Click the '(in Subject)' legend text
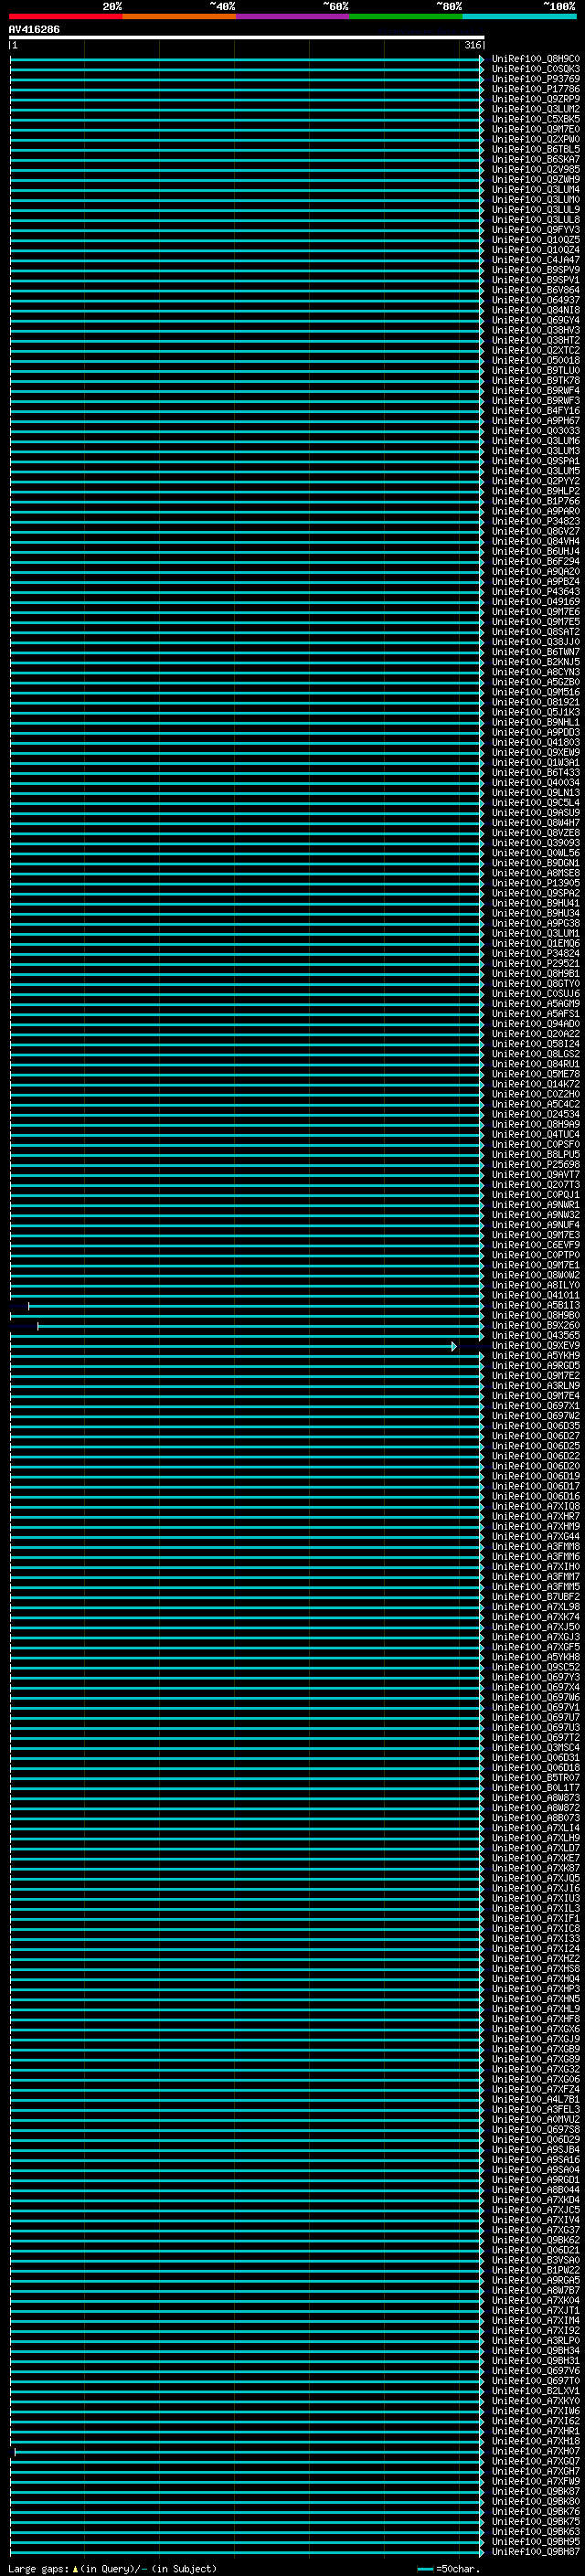The height and width of the screenshot is (2576, 585). (x=184, y=2568)
